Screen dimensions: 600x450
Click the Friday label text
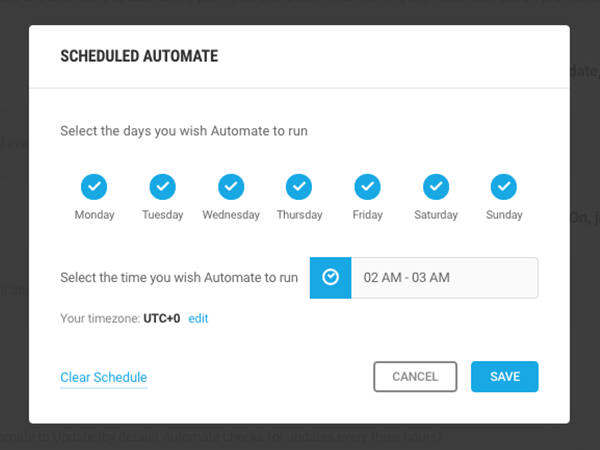coord(368,215)
